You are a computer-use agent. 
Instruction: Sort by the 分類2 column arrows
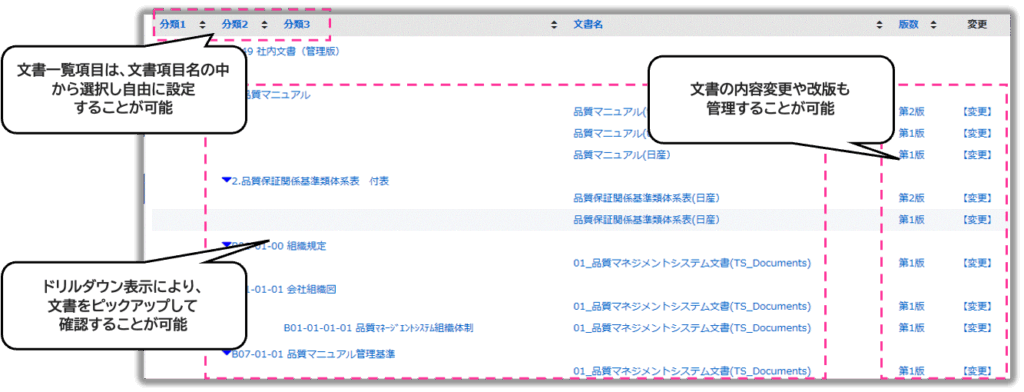click(264, 25)
